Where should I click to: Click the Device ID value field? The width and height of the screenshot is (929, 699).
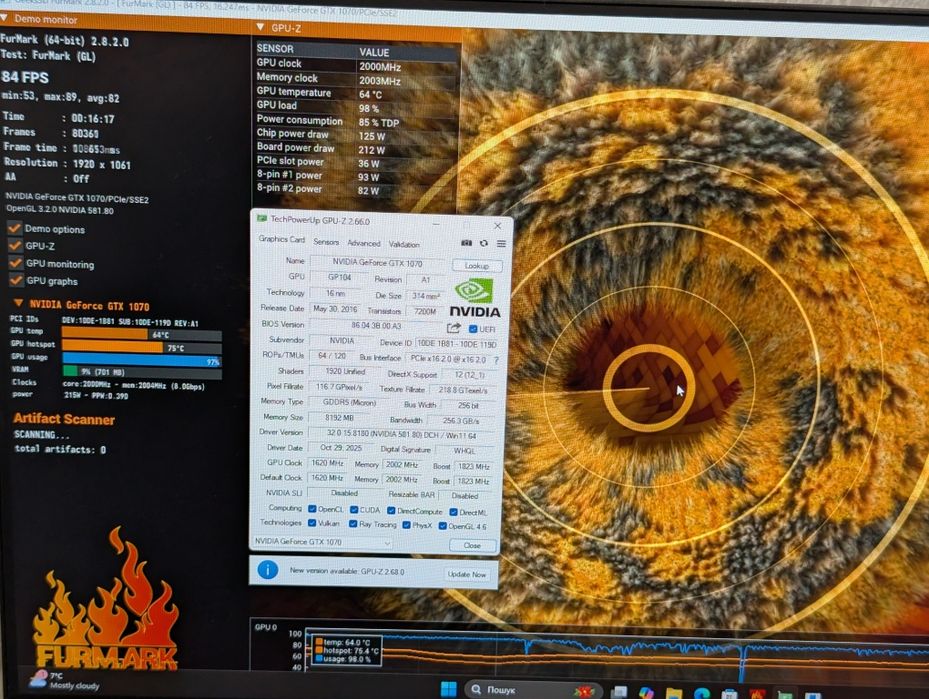(x=456, y=344)
